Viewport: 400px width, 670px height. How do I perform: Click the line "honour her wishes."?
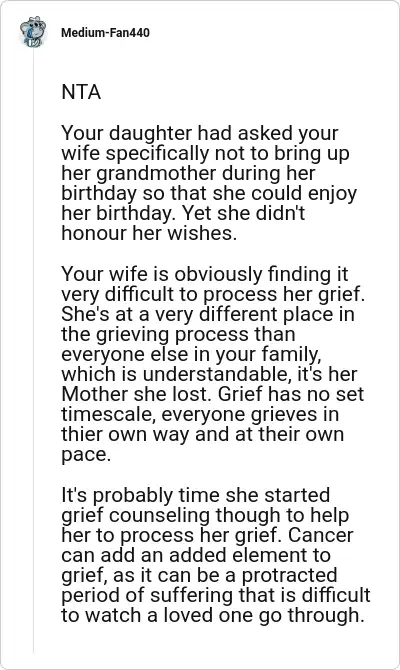[149, 233]
